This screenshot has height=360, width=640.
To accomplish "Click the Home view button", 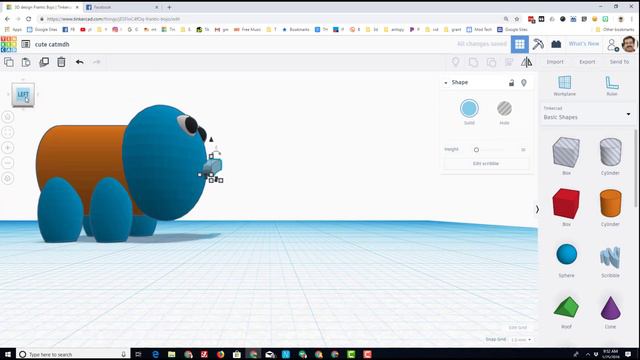I will [8, 117].
